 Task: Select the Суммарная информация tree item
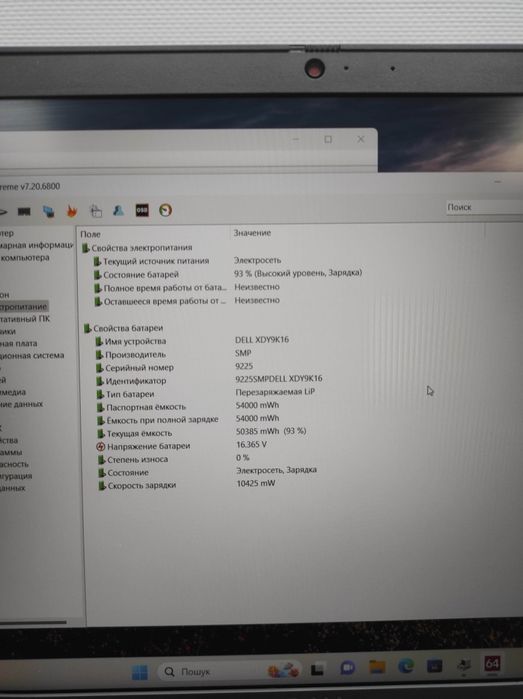coord(37,245)
